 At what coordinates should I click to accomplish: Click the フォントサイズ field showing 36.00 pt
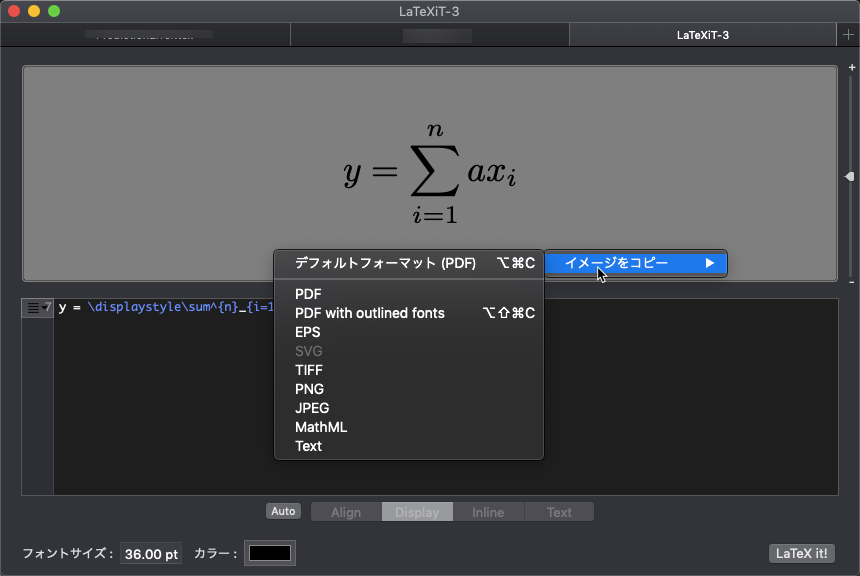pos(151,554)
